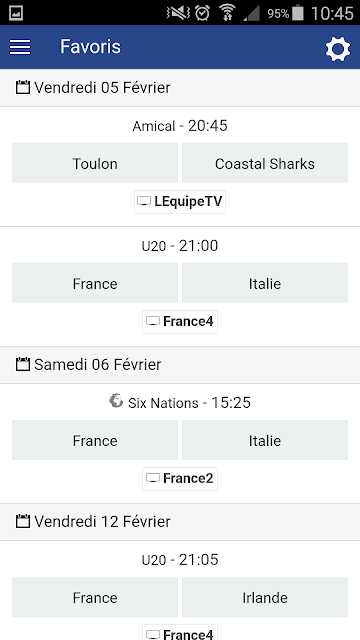360x640 pixels.
Task: Open the France2 channel badge
Action: pos(180,479)
